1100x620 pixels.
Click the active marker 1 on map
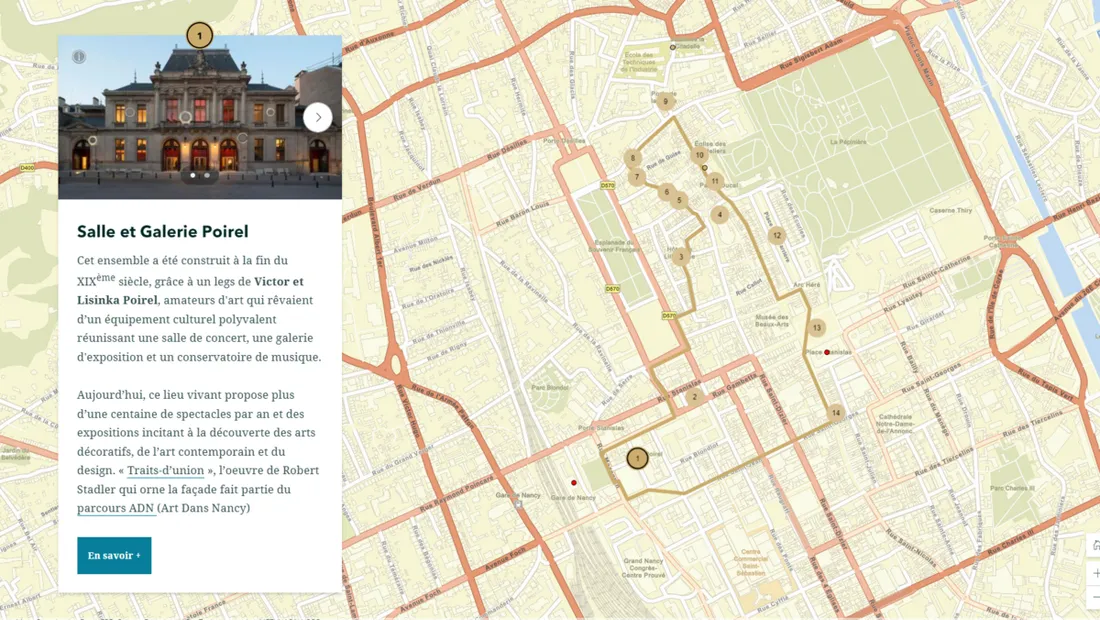pos(637,458)
